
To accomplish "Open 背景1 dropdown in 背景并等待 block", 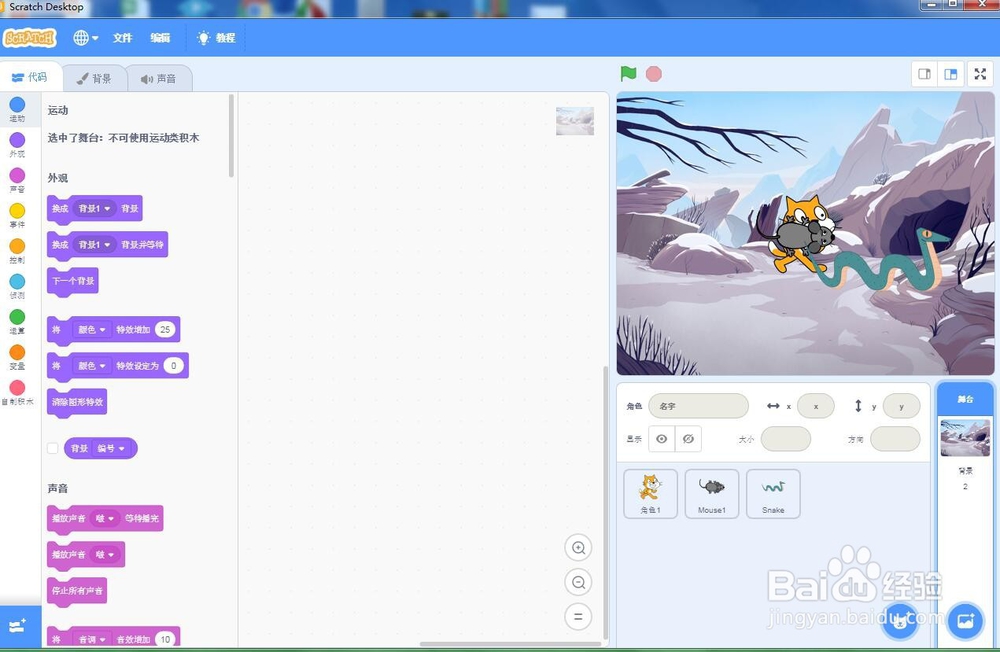I will click(94, 245).
